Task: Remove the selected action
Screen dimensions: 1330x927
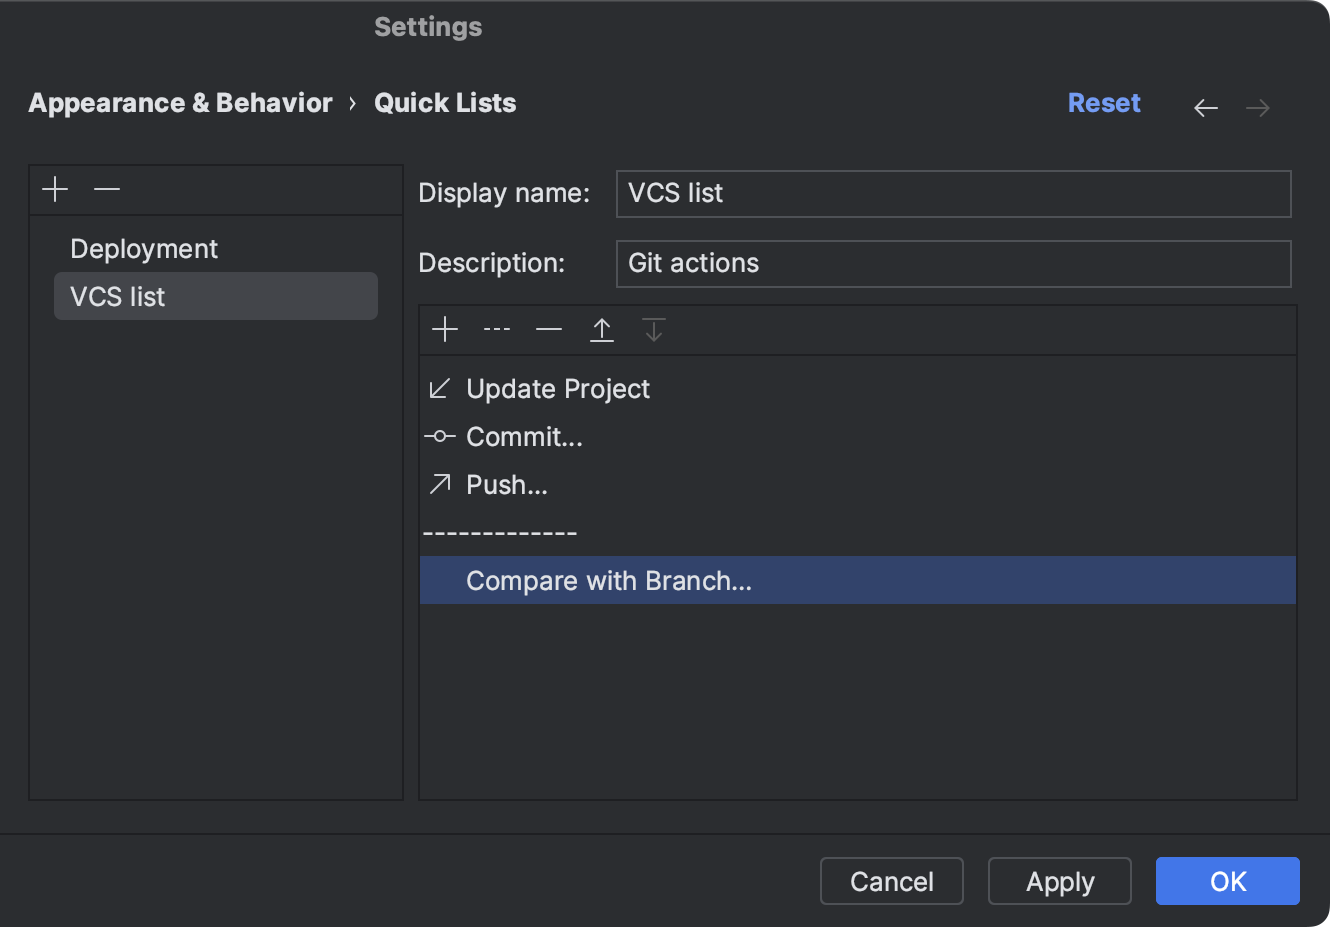Action: point(548,329)
